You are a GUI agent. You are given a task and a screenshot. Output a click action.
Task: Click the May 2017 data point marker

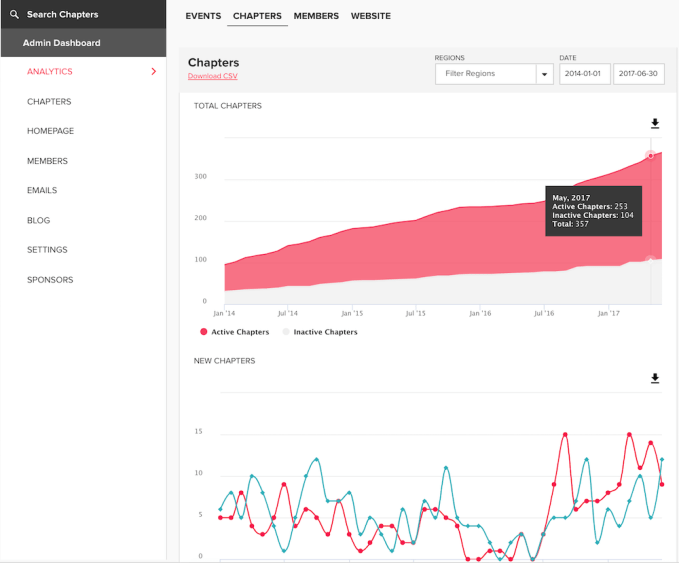(x=650, y=156)
